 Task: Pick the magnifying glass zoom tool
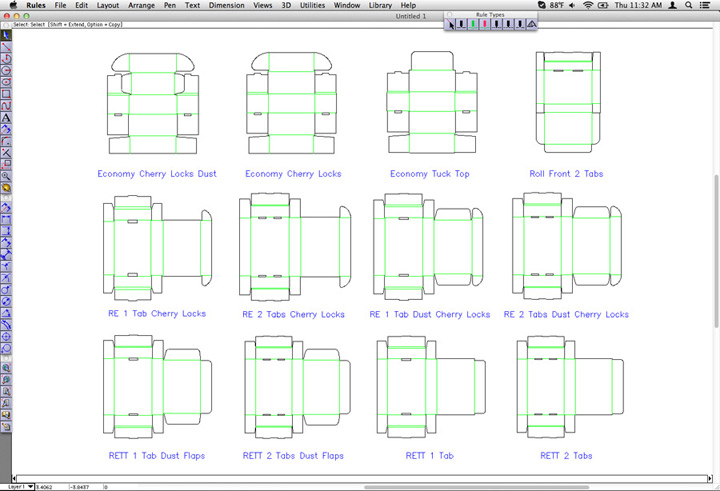point(6,175)
